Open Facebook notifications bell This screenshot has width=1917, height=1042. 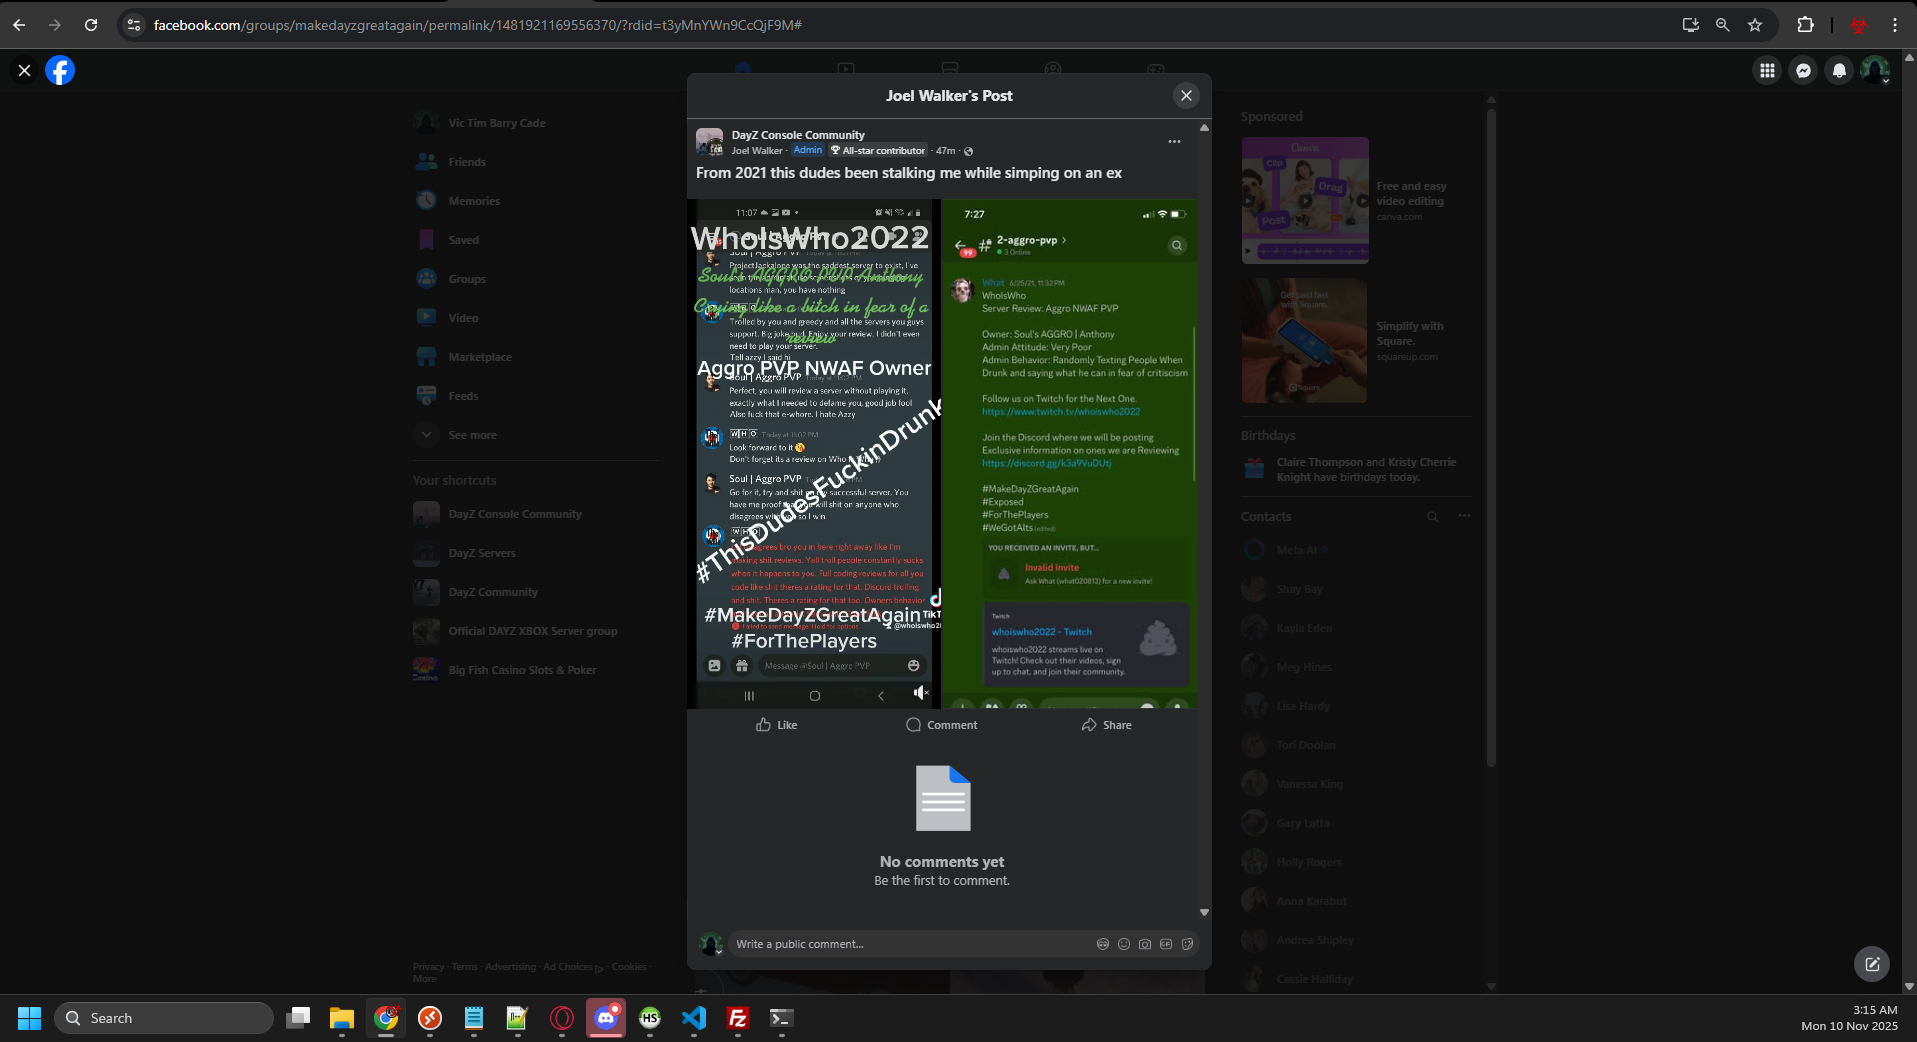tap(1839, 70)
